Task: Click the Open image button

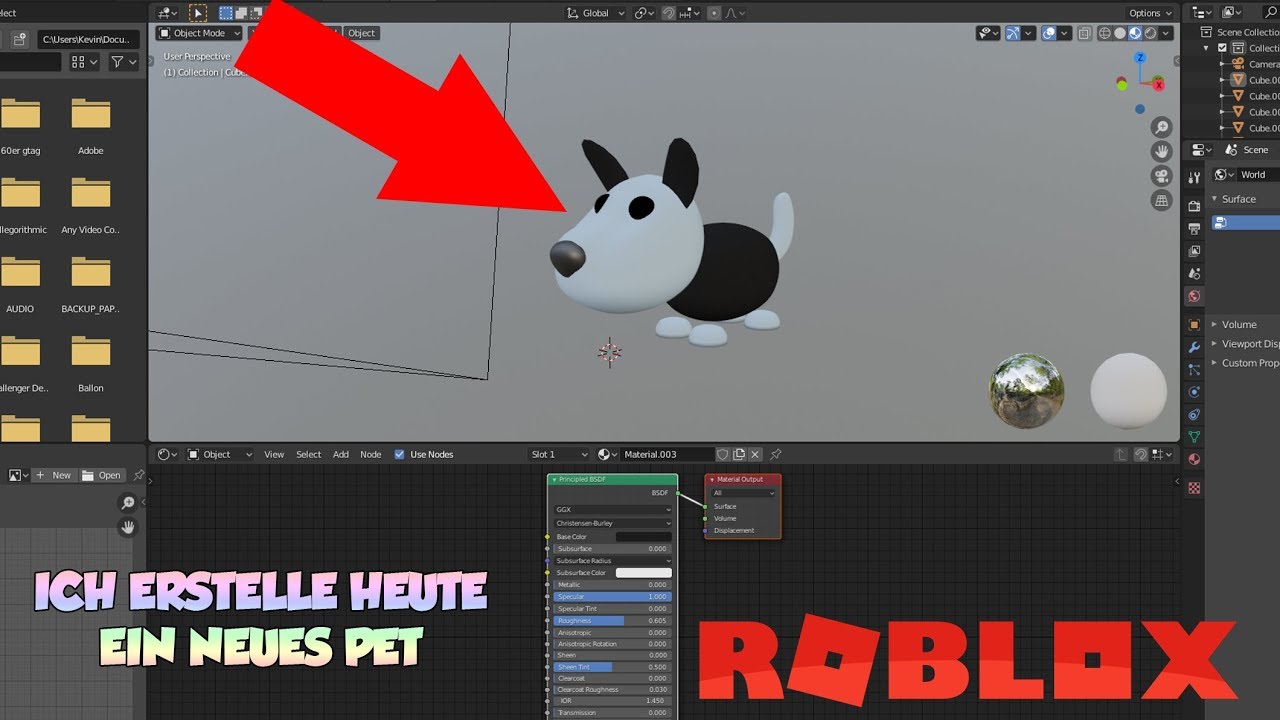Action: (x=102, y=475)
